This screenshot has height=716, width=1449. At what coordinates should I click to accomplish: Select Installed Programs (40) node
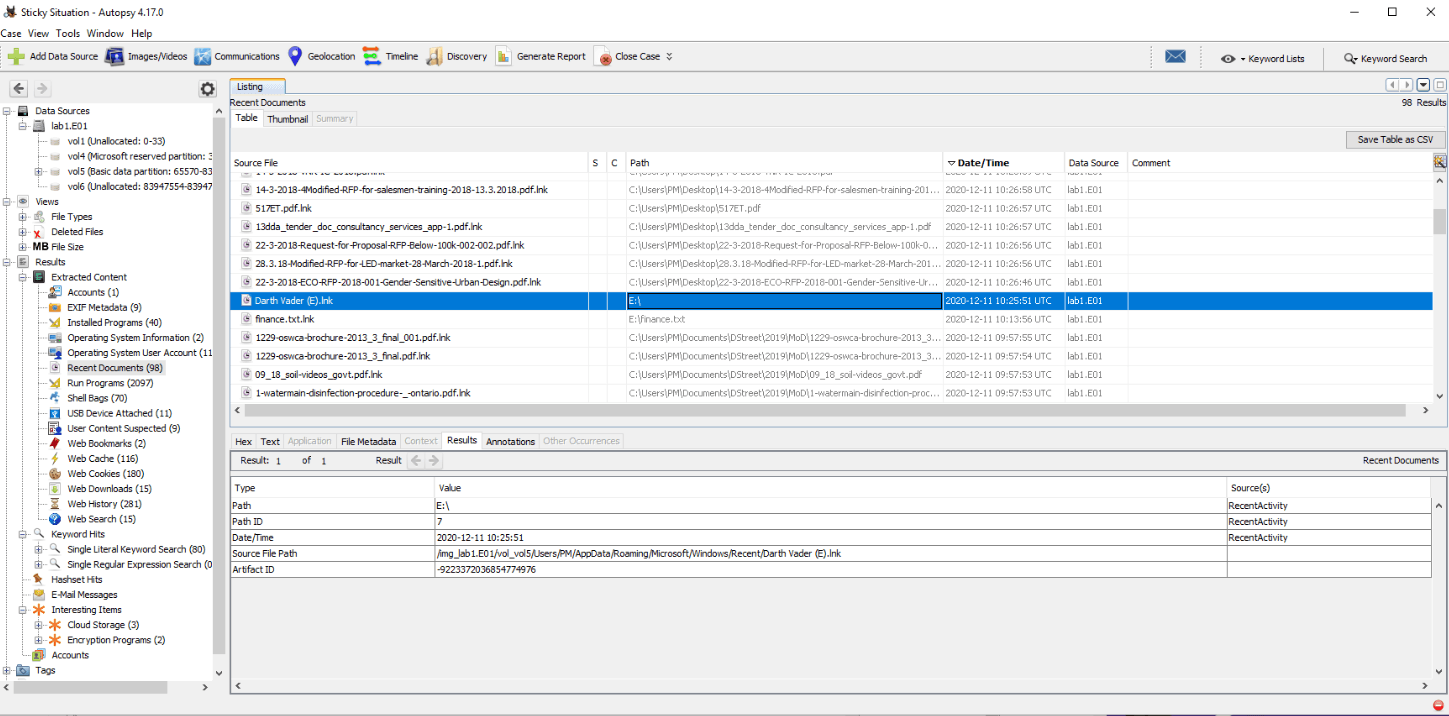(x=114, y=323)
